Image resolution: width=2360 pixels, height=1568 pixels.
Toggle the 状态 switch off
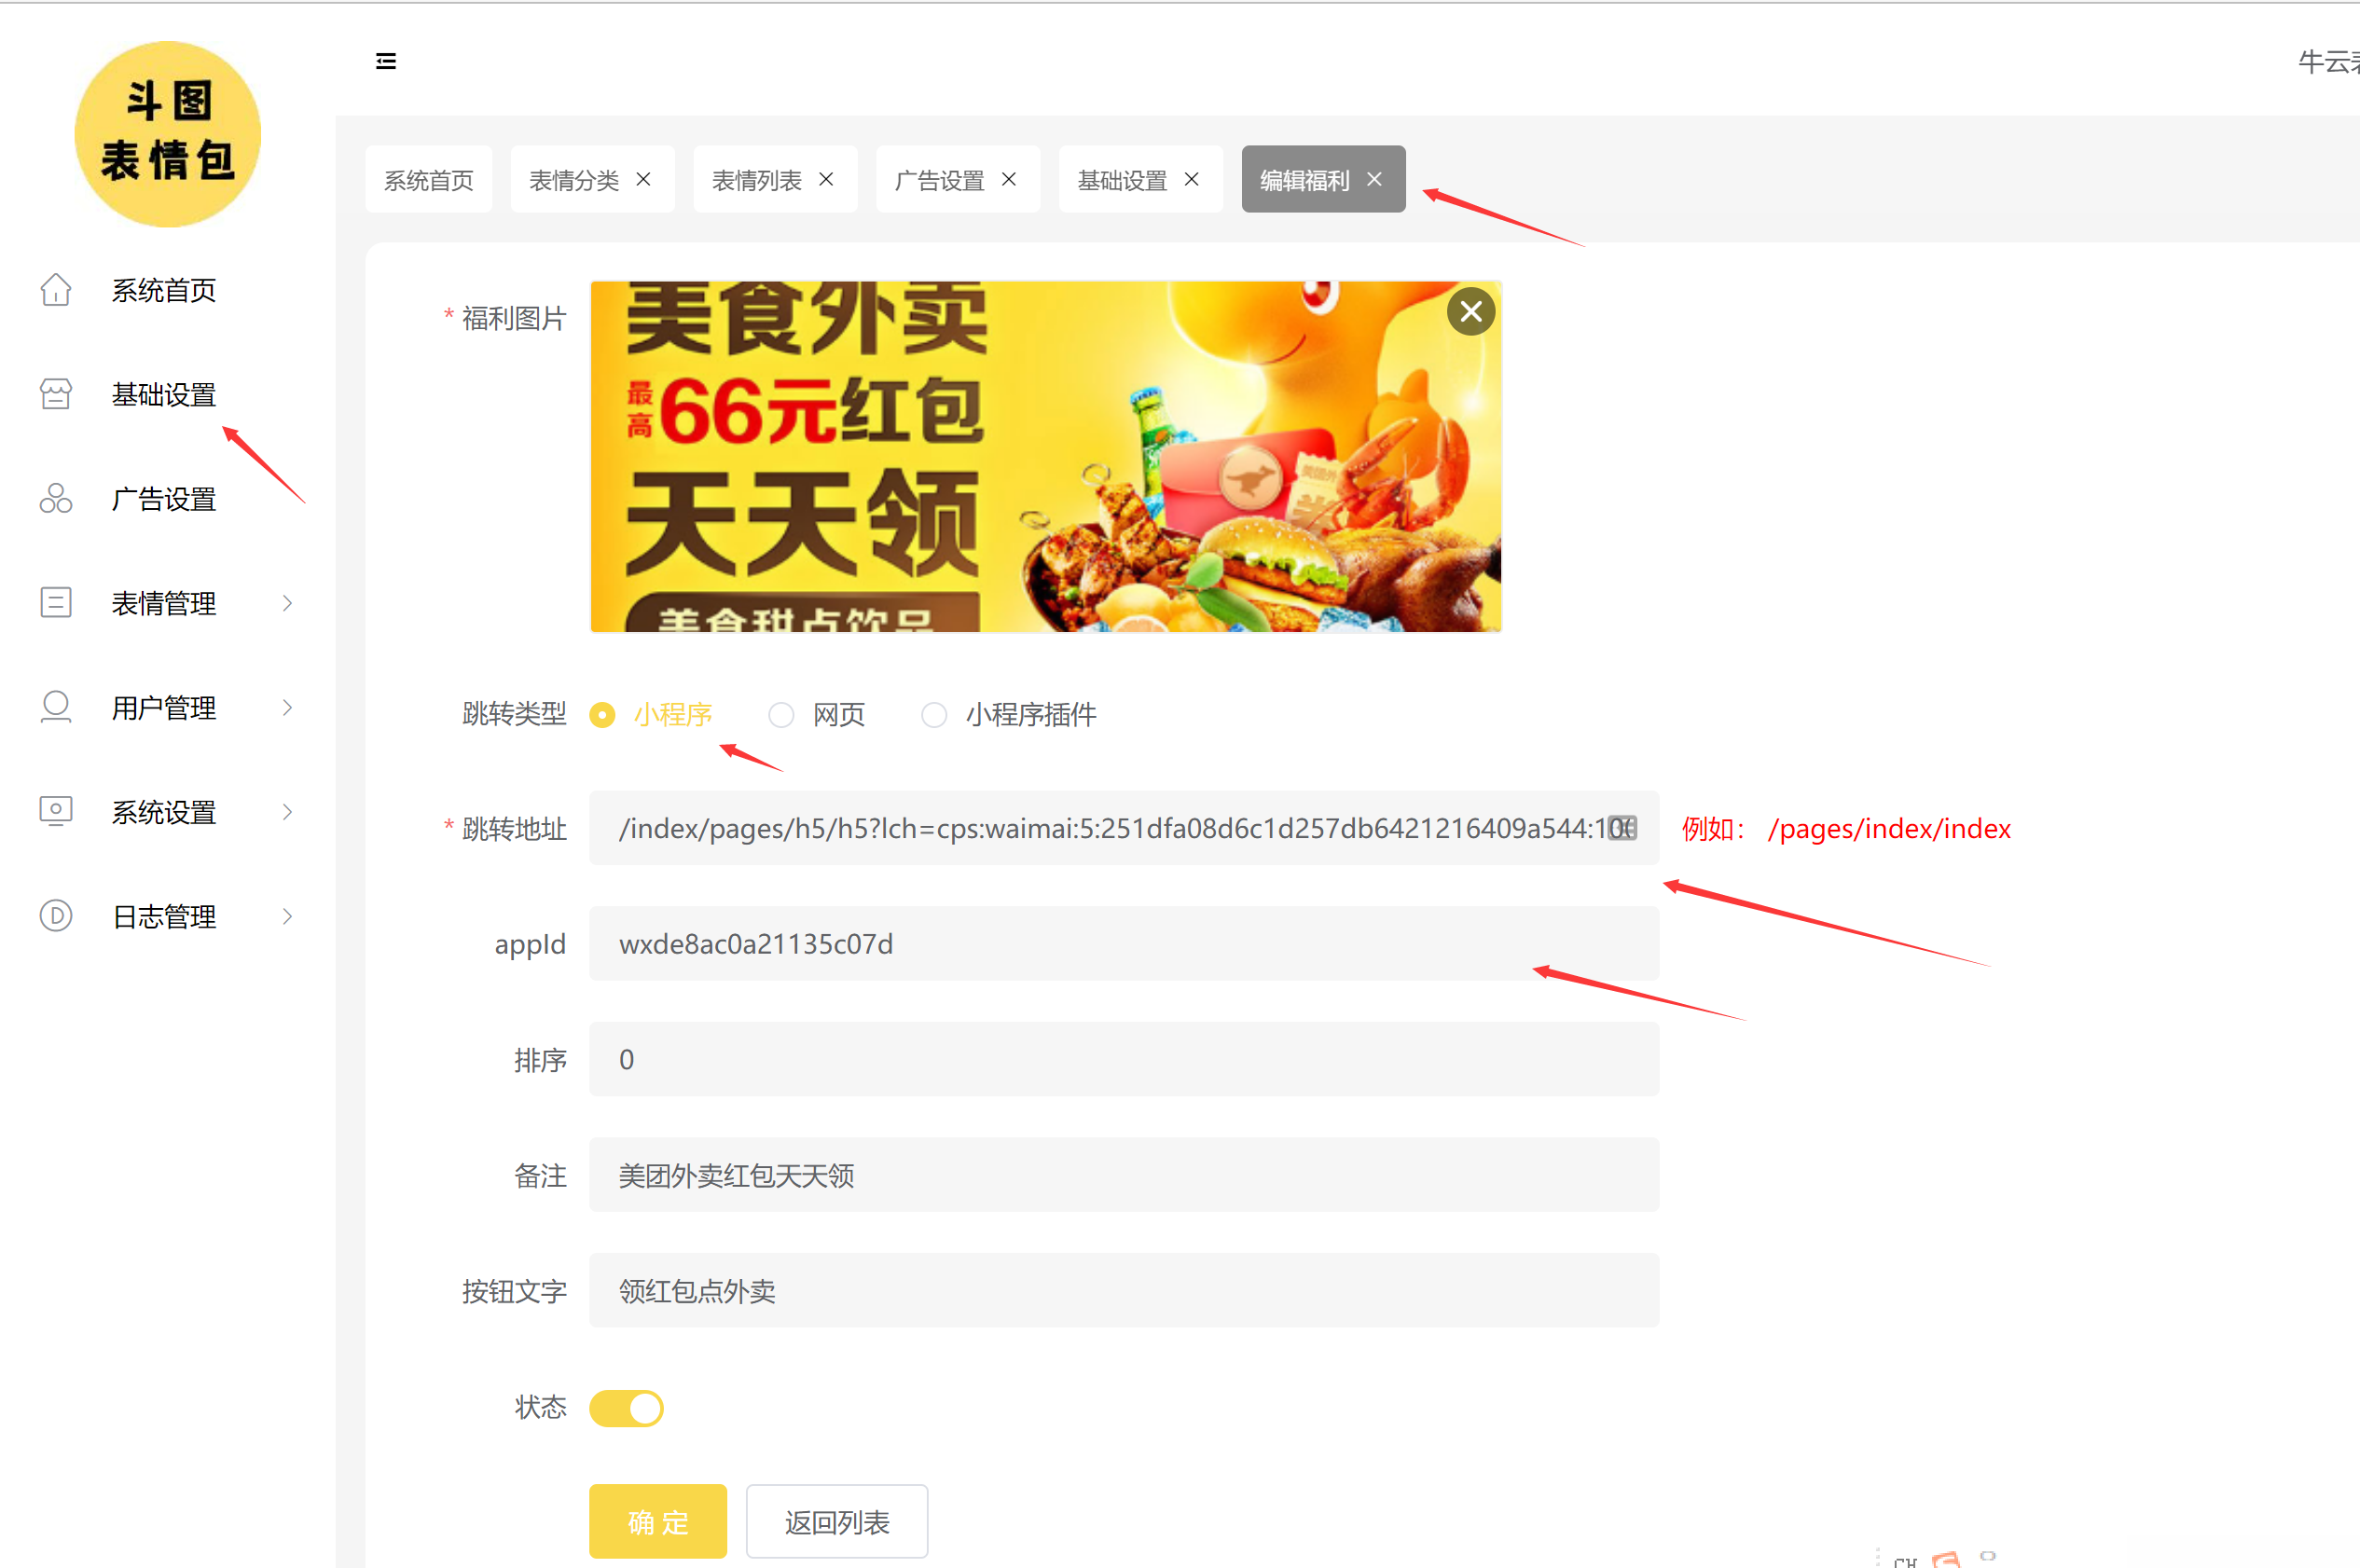[627, 1408]
